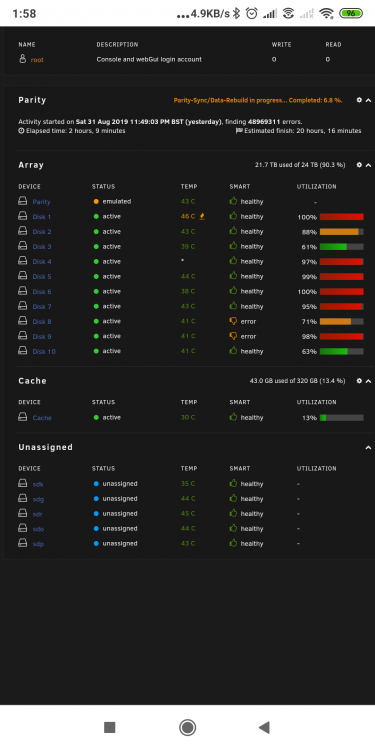This screenshot has width=375, height=750.
Task: Collapse the Array section
Action: pyautogui.click(x=368, y=165)
